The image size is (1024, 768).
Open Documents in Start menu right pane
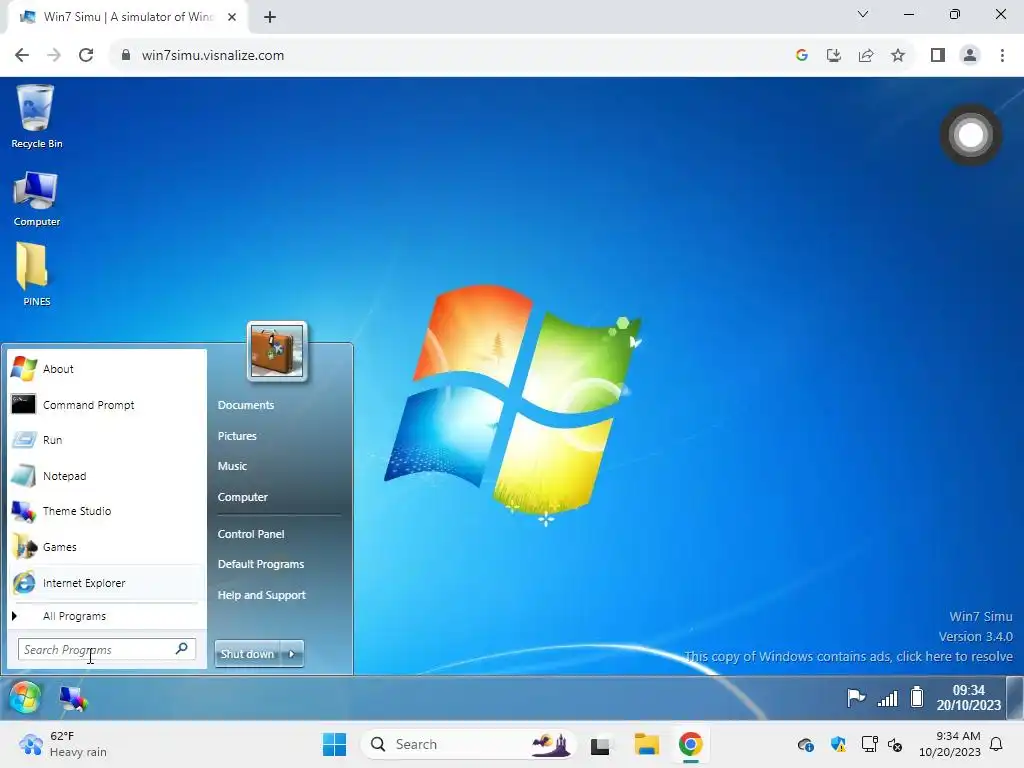click(x=246, y=405)
